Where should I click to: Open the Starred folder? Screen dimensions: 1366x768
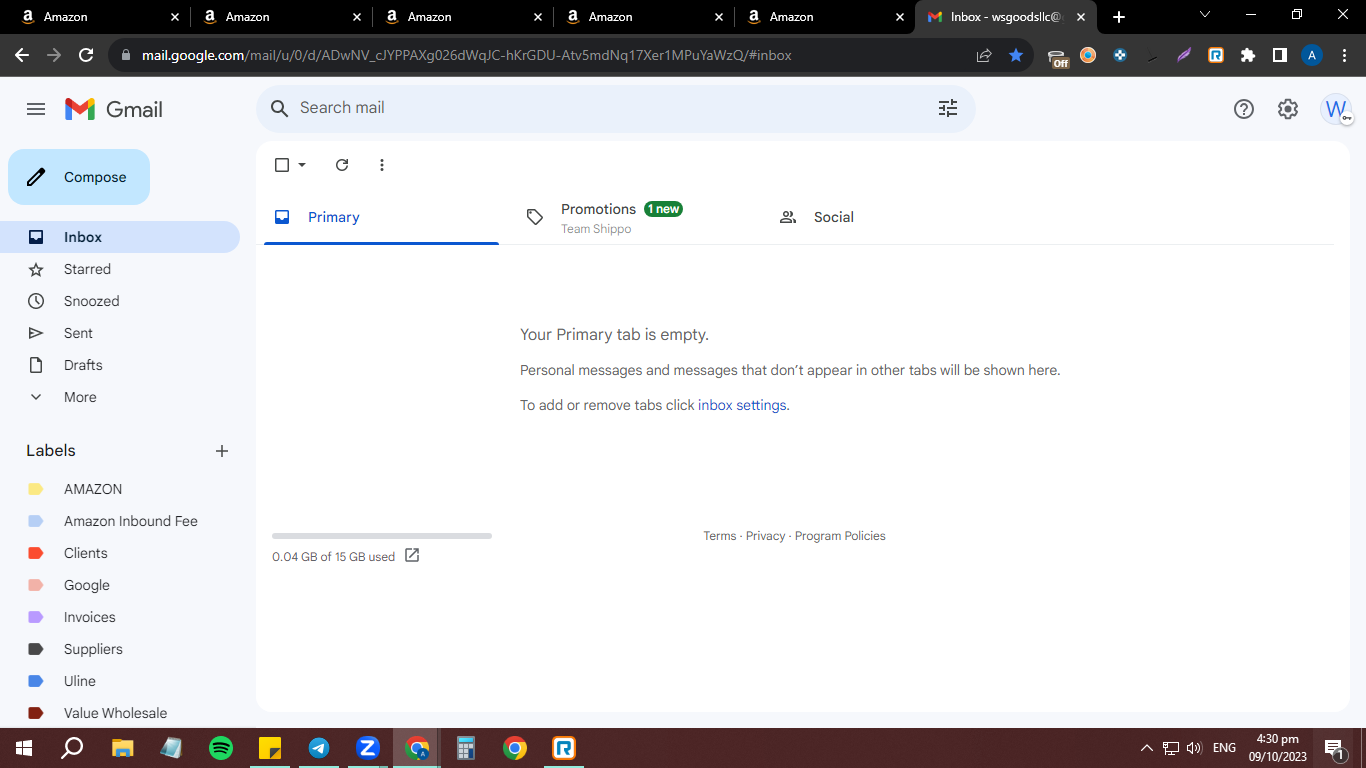[x=120, y=269]
